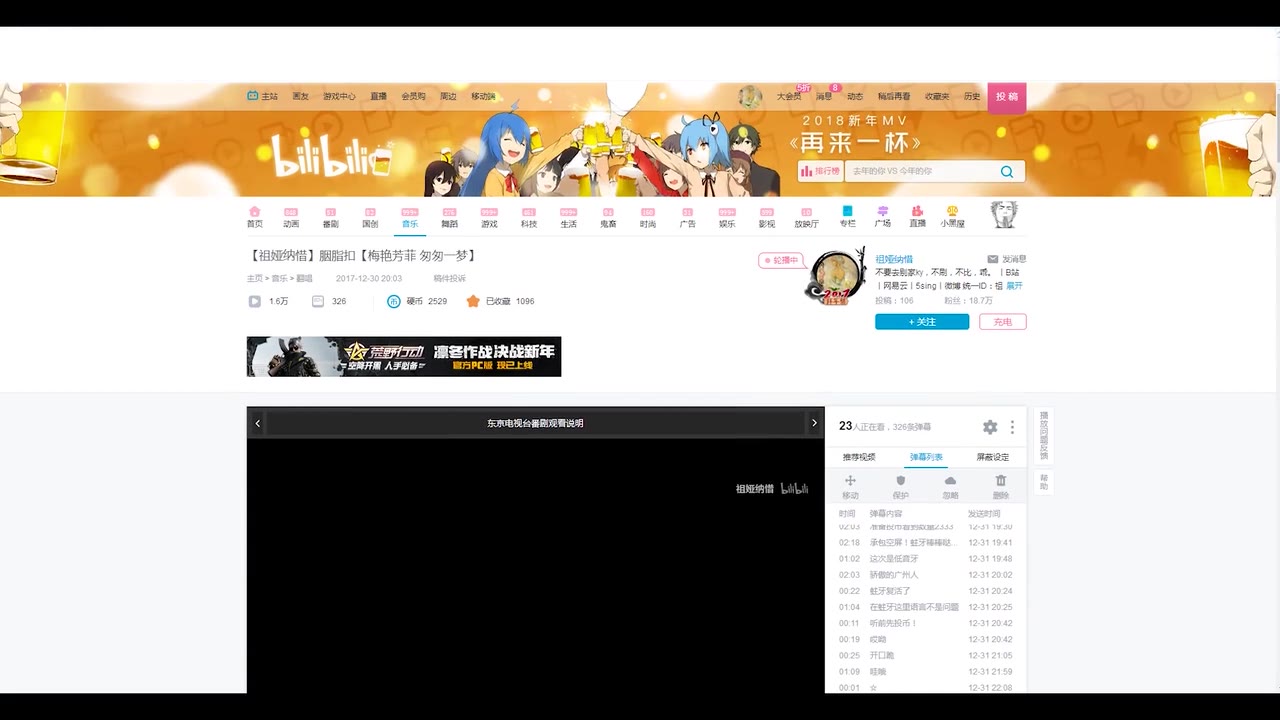The image size is (1280, 720).
Task: Click the 忽略 cloud icon
Action: (950, 481)
